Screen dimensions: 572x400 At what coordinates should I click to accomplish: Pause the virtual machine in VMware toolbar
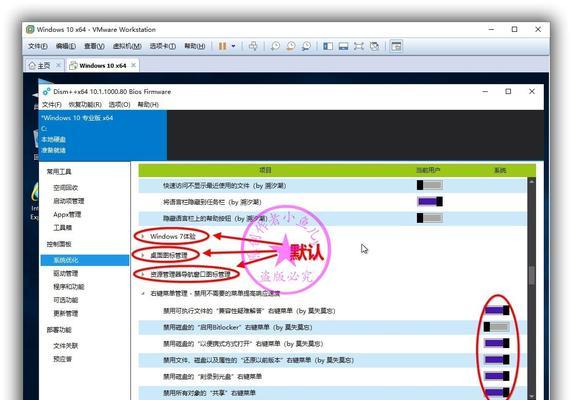[223, 46]
